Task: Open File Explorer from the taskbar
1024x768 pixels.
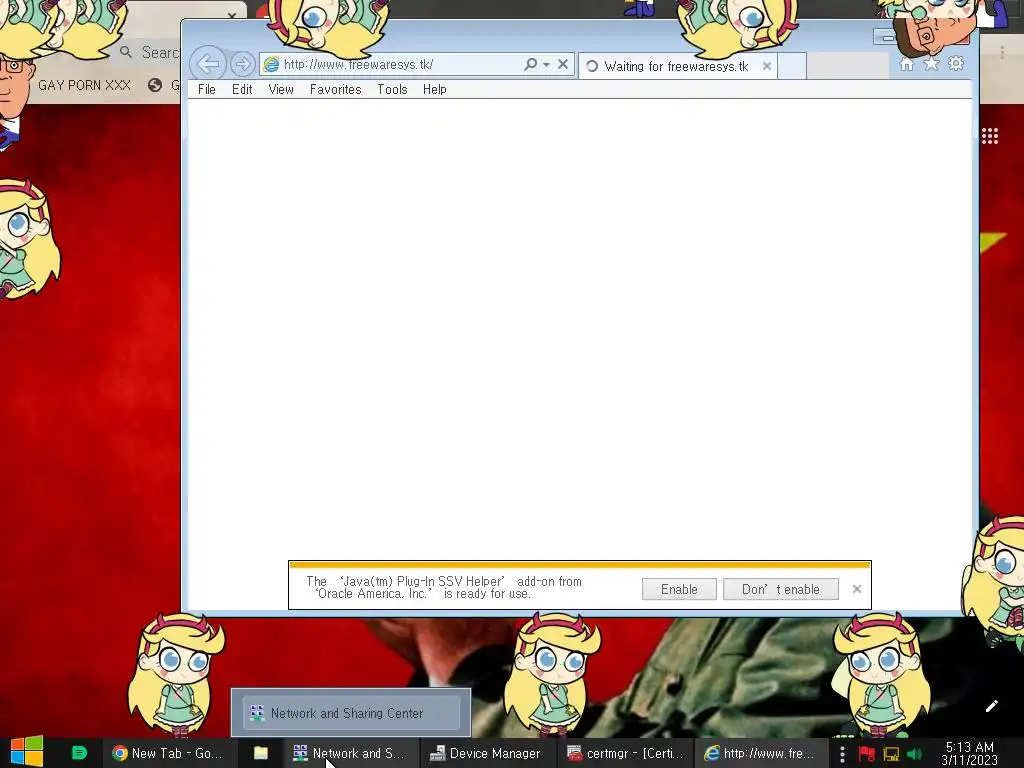Action: coord(261,753)
